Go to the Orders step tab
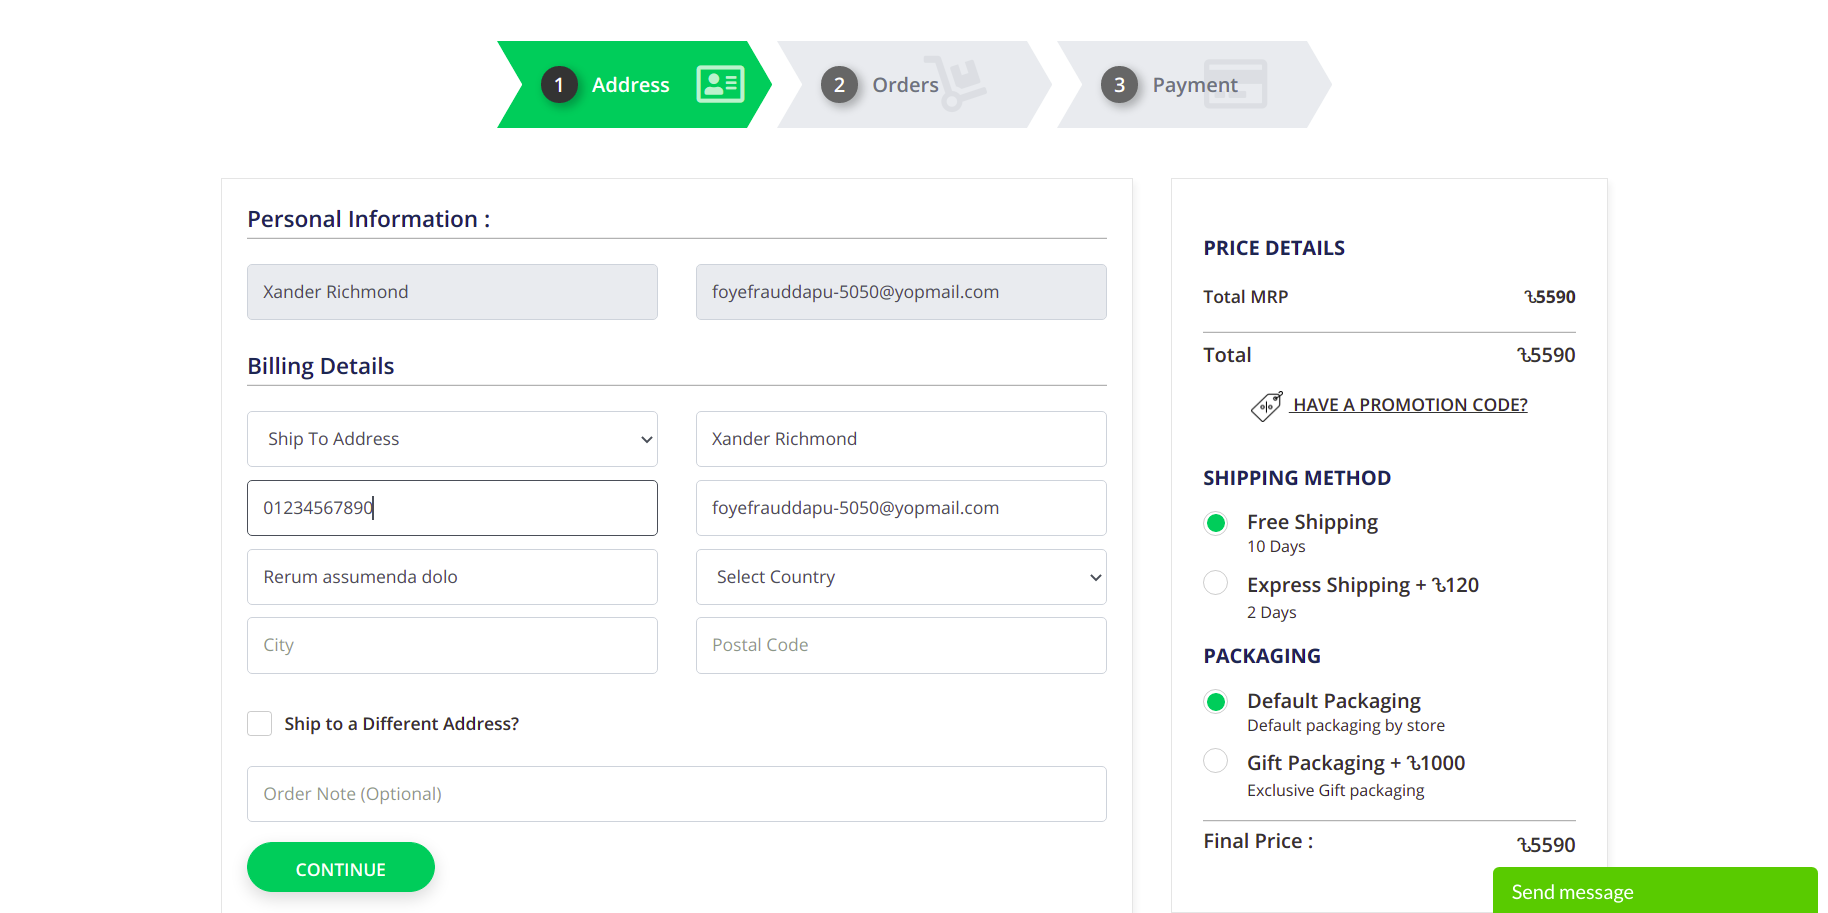 pyautogui.click(x=914, y=85)
